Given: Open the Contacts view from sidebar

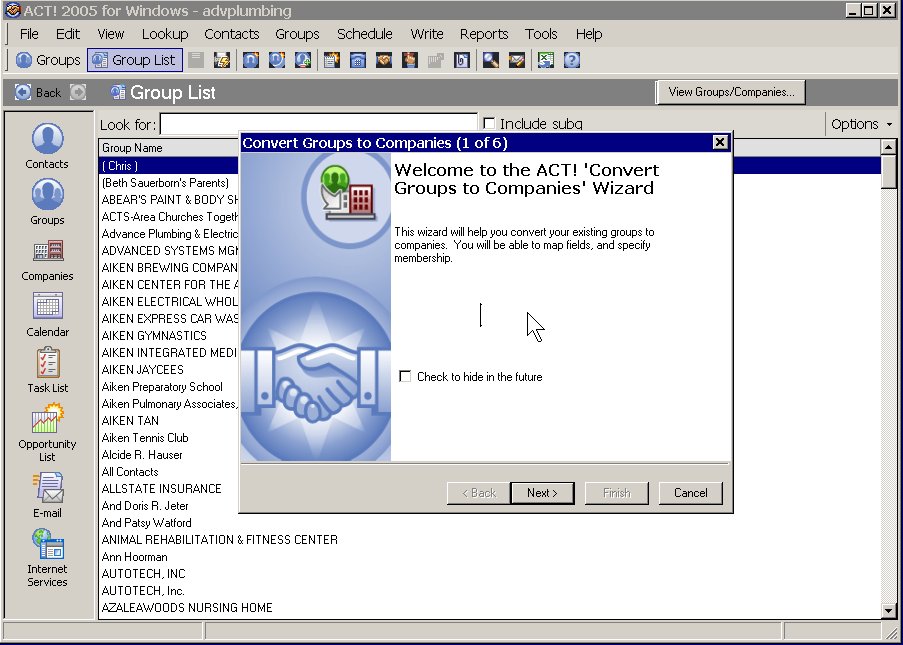Looking at the screenshot, I should [x=47, y=146].
